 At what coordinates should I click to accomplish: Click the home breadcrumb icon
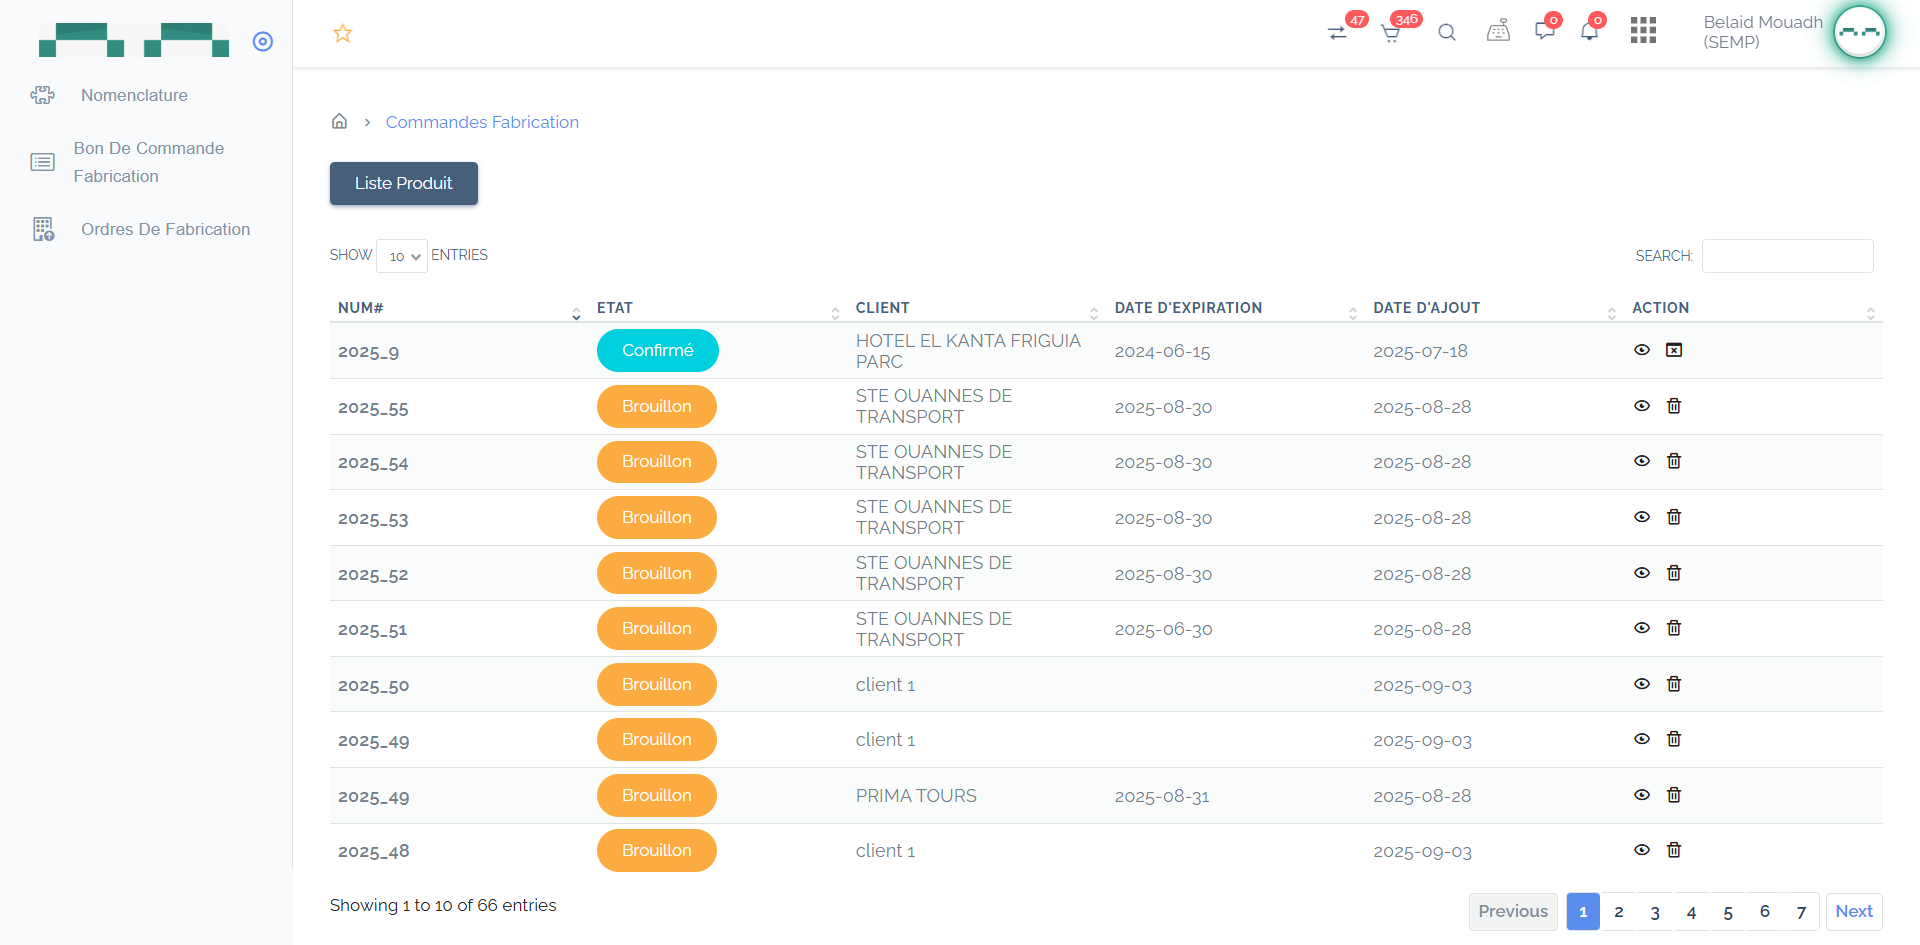coord(340,121)
